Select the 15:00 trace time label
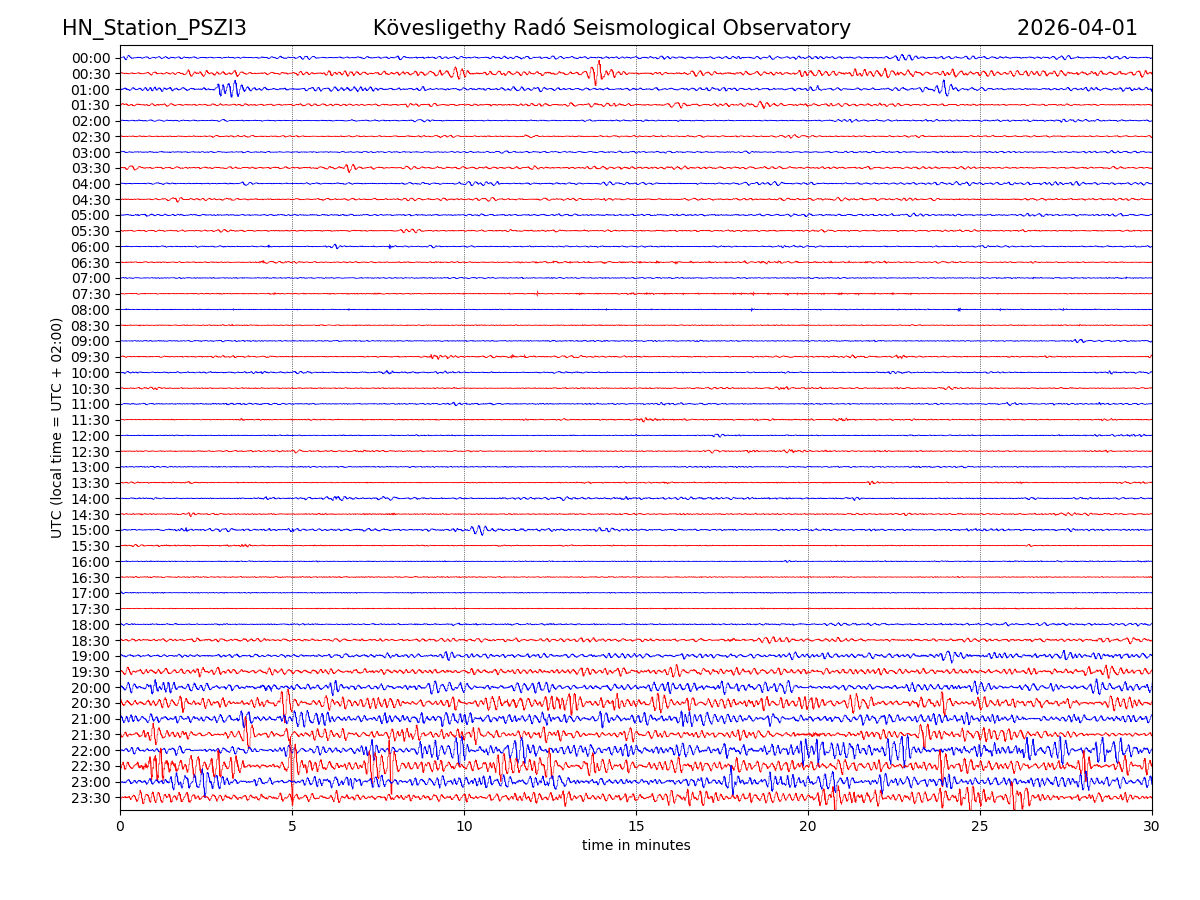 point(91,530)
